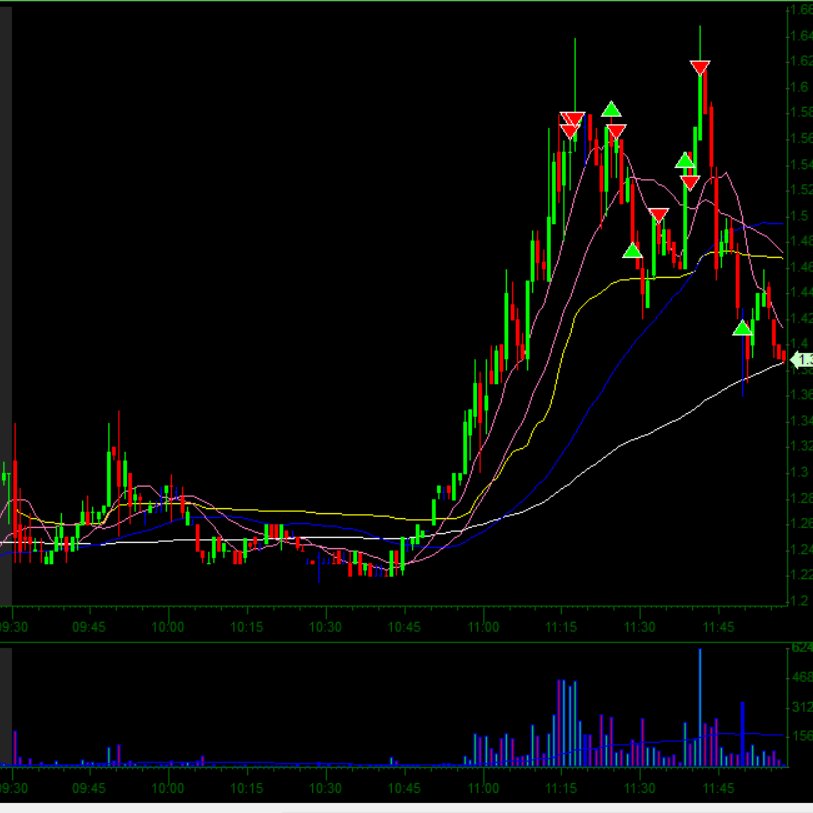Click the topmost red sell marker near 1.62

click(699, 67)
